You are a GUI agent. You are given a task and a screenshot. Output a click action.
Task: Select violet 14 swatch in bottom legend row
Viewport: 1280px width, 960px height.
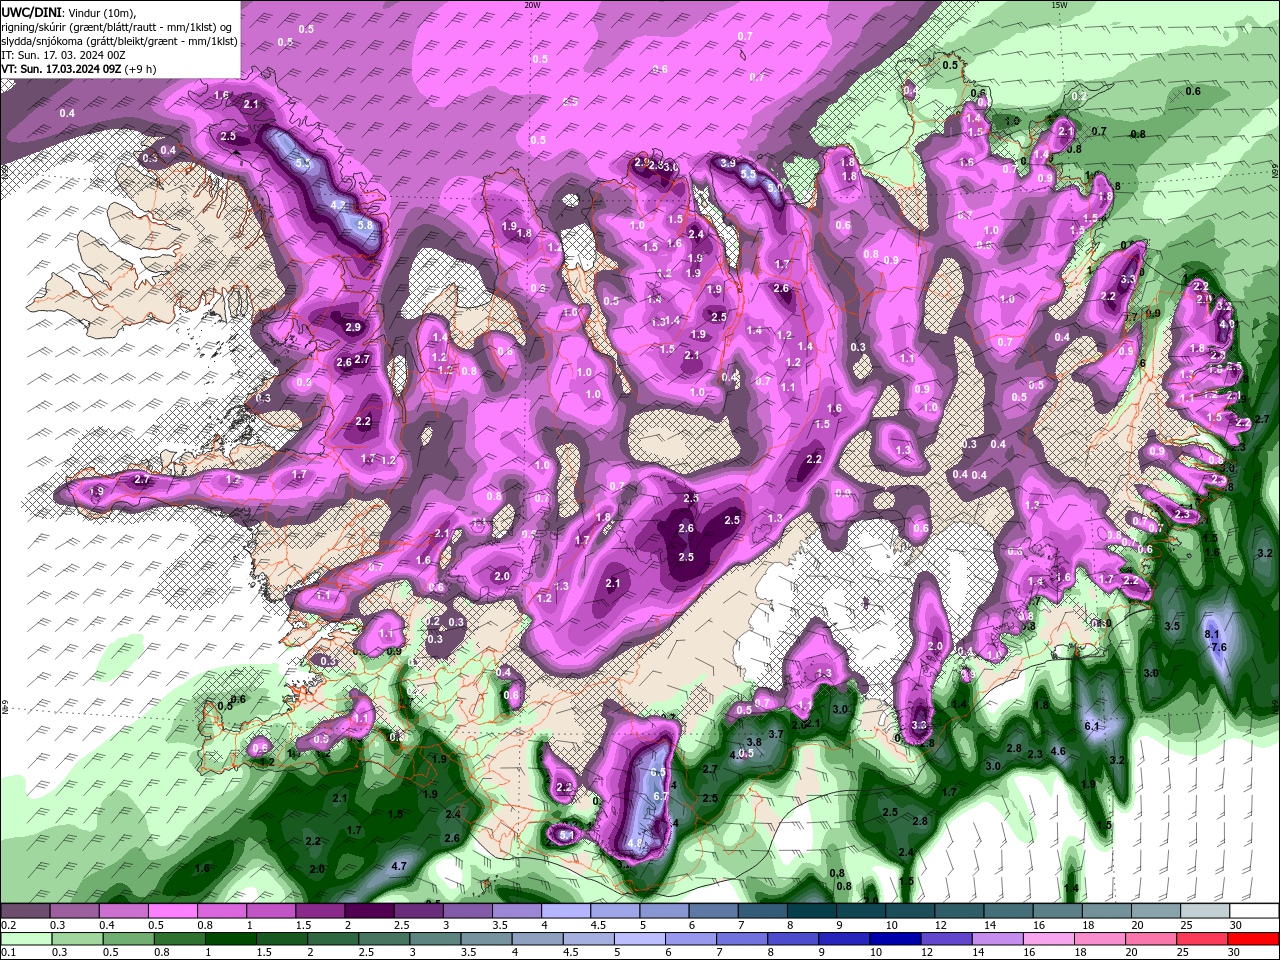[998, 939]
